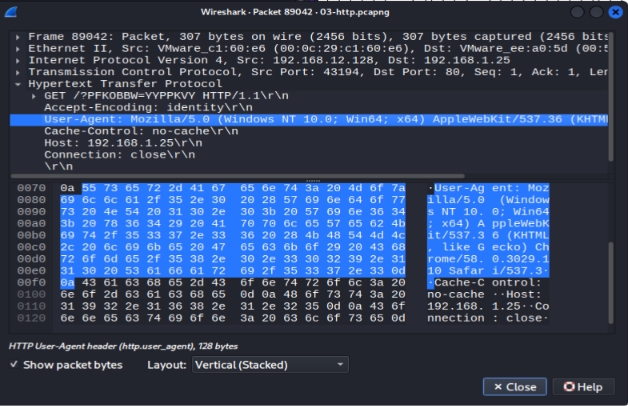The width and height of the screenshot is (628, 406).
Task: Click ASCII text 'nnection : close'
Action: (x=484, y=318)
